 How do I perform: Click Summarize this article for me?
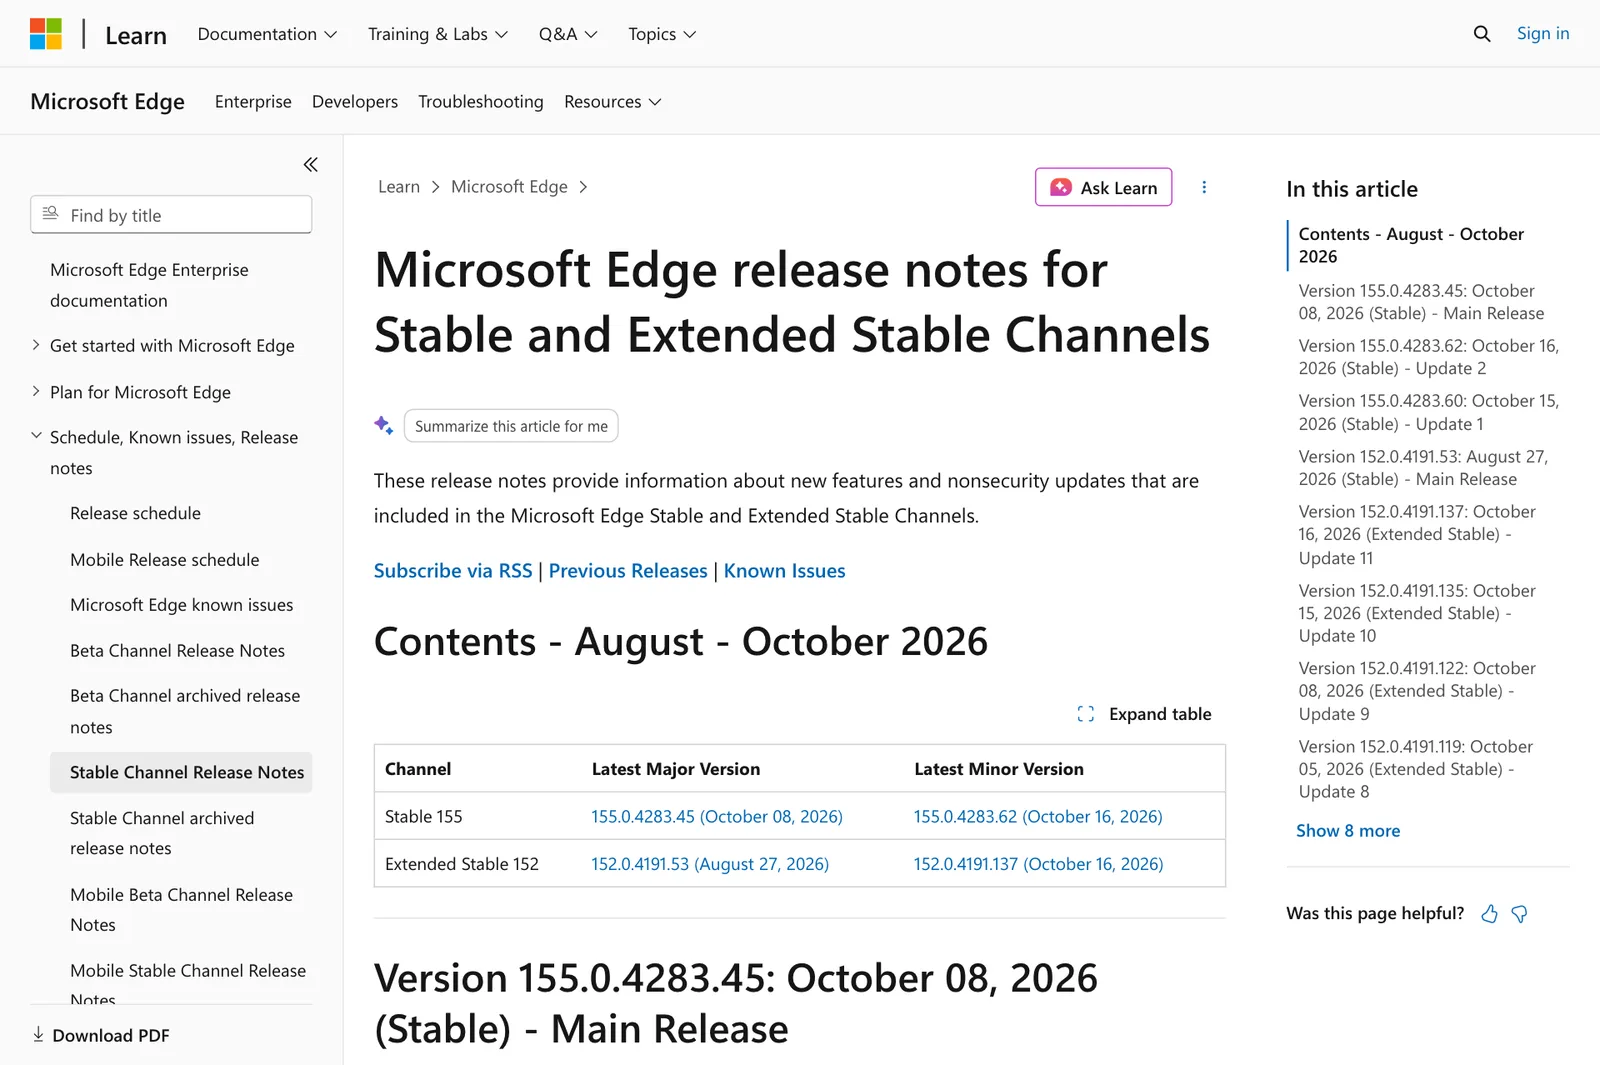[511, 426]
